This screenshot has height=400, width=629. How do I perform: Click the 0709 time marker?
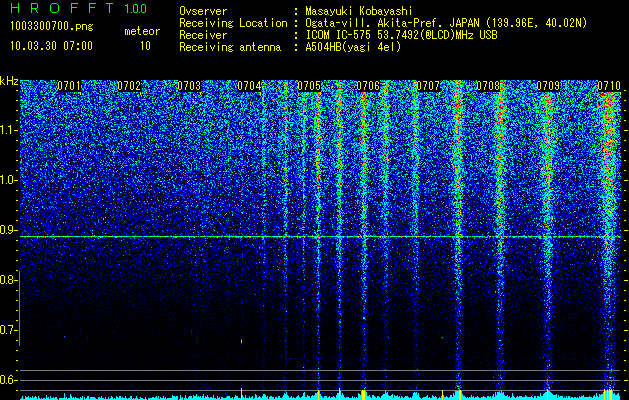coord(548,86)
